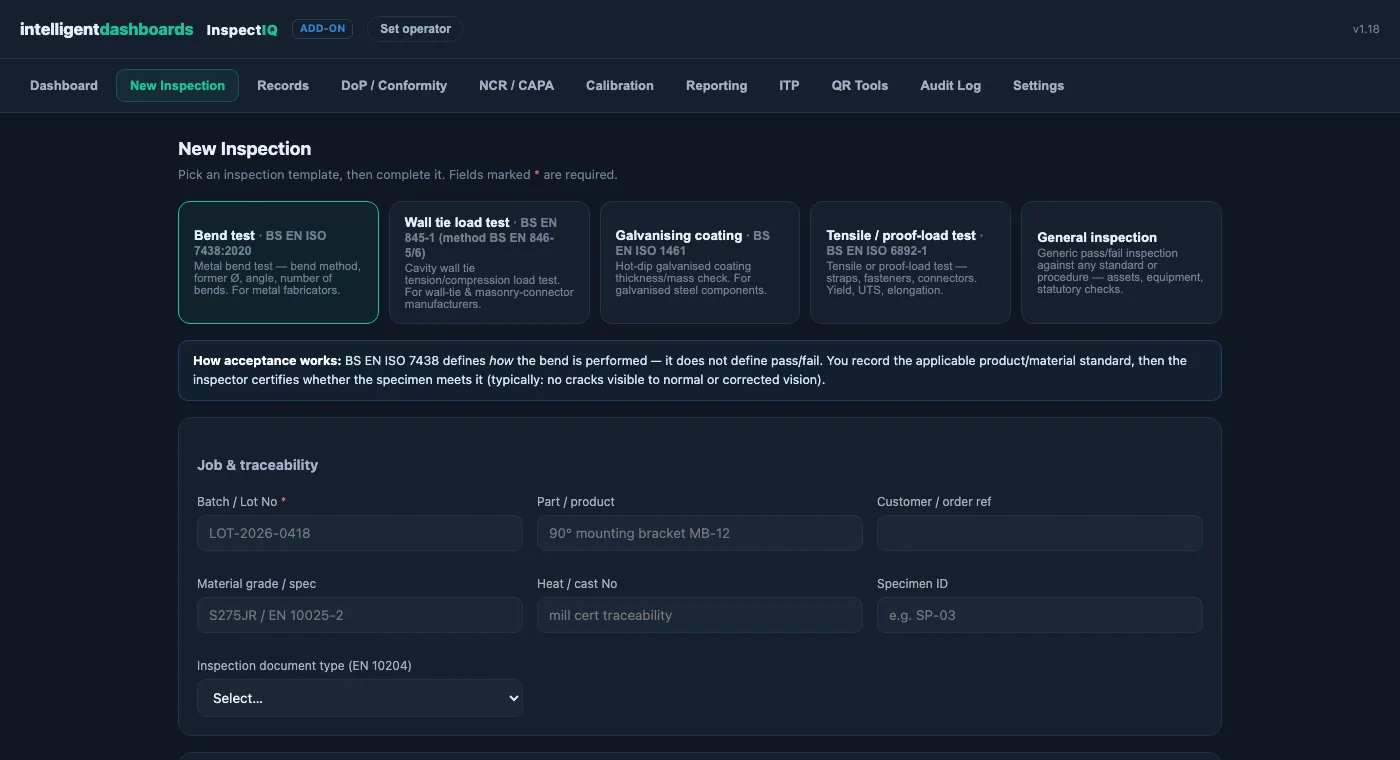Click the Customer / order ref field
Screen dimensions: 1400x760
tap(1040, 533)
